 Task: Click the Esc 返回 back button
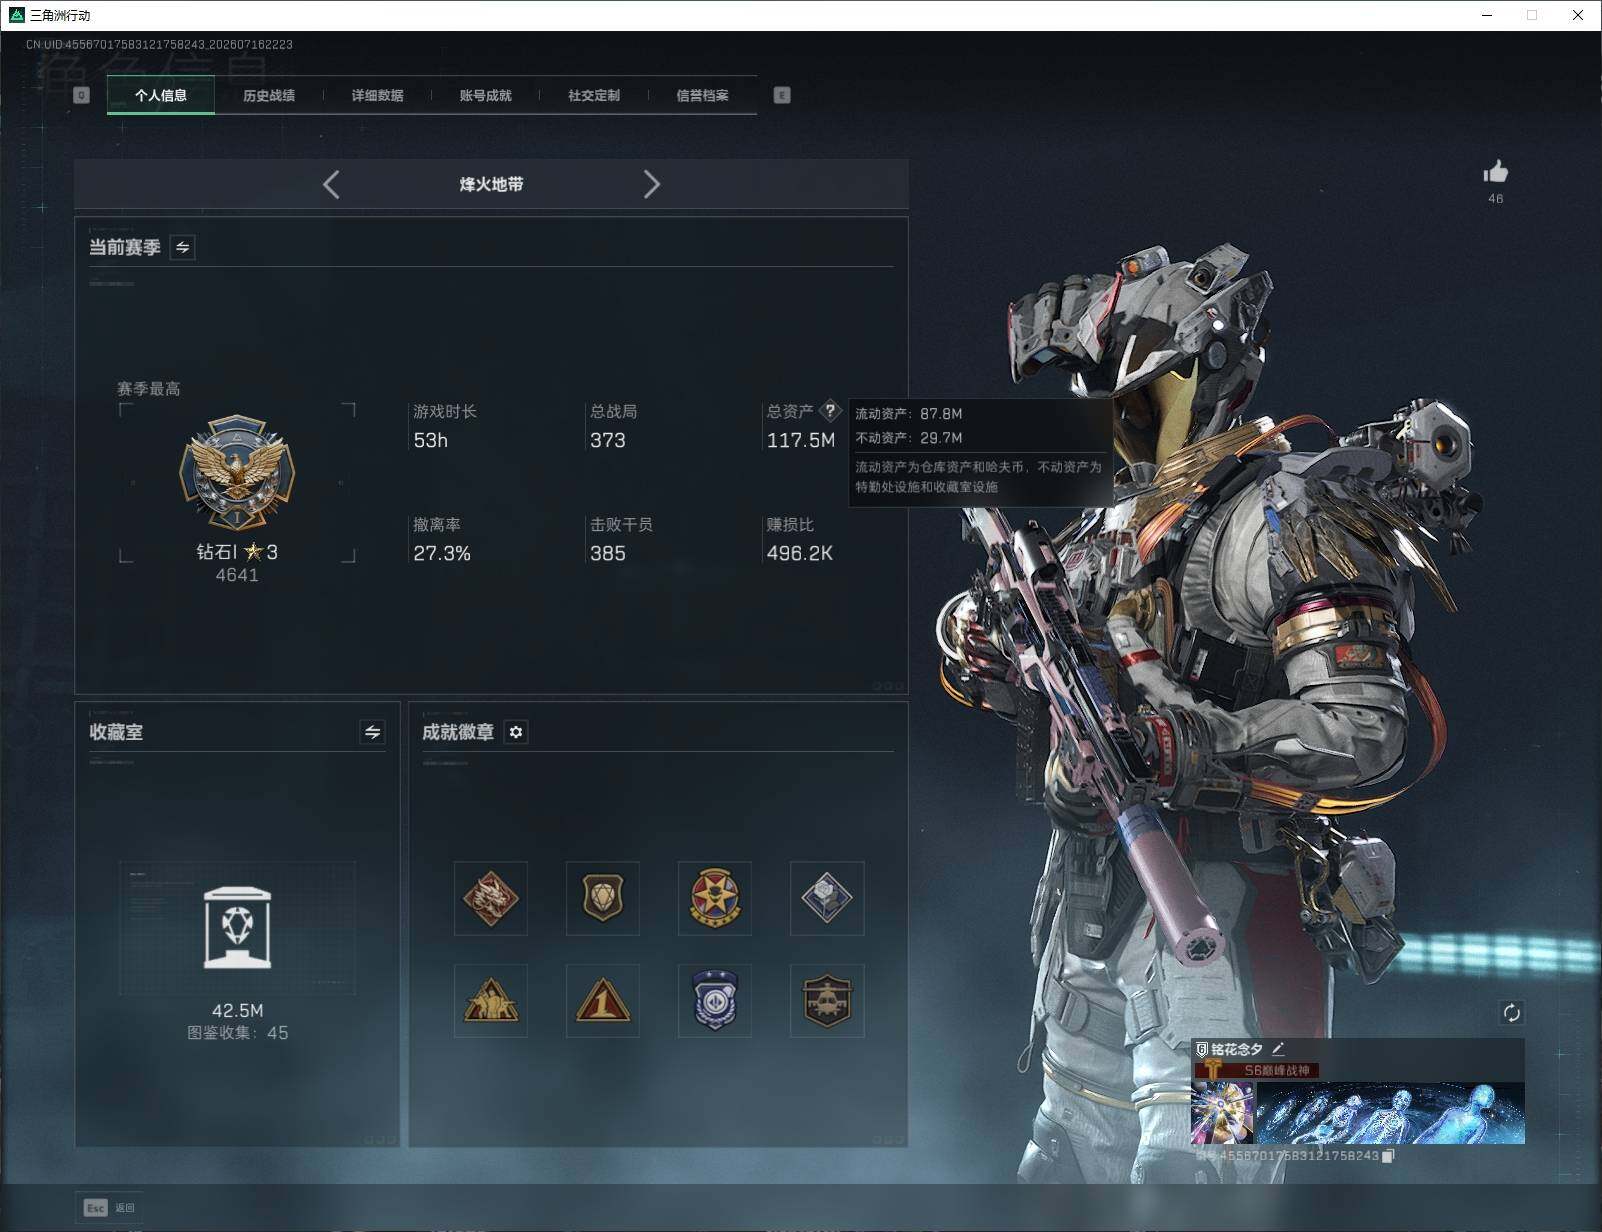(x=109, y=1208)
